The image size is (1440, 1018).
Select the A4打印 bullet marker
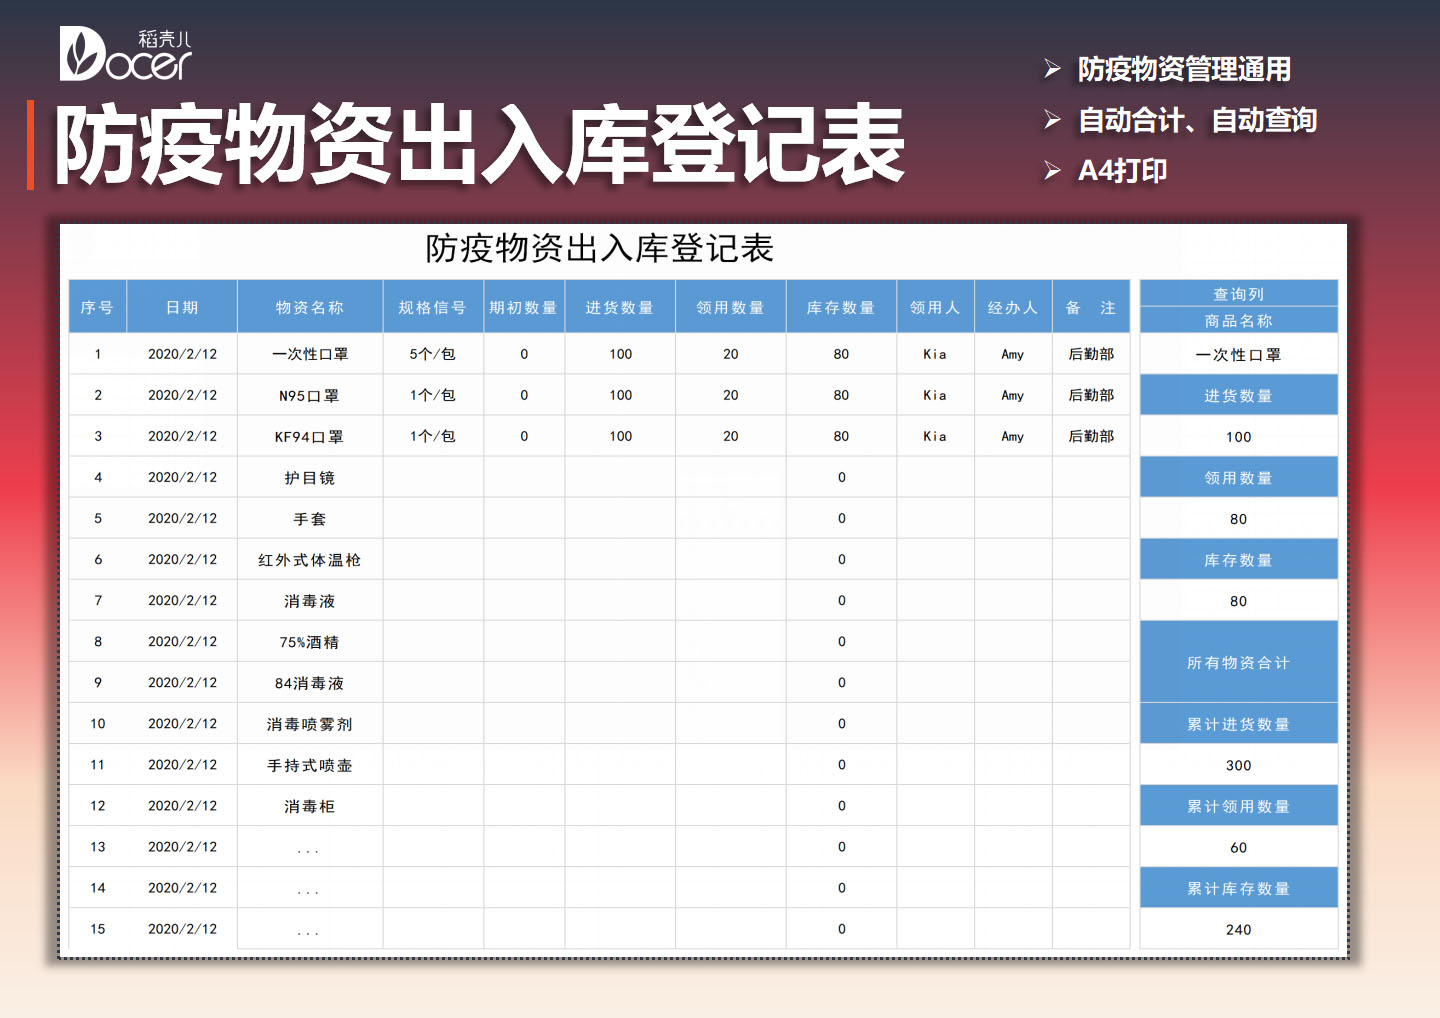click(1050, 170)
